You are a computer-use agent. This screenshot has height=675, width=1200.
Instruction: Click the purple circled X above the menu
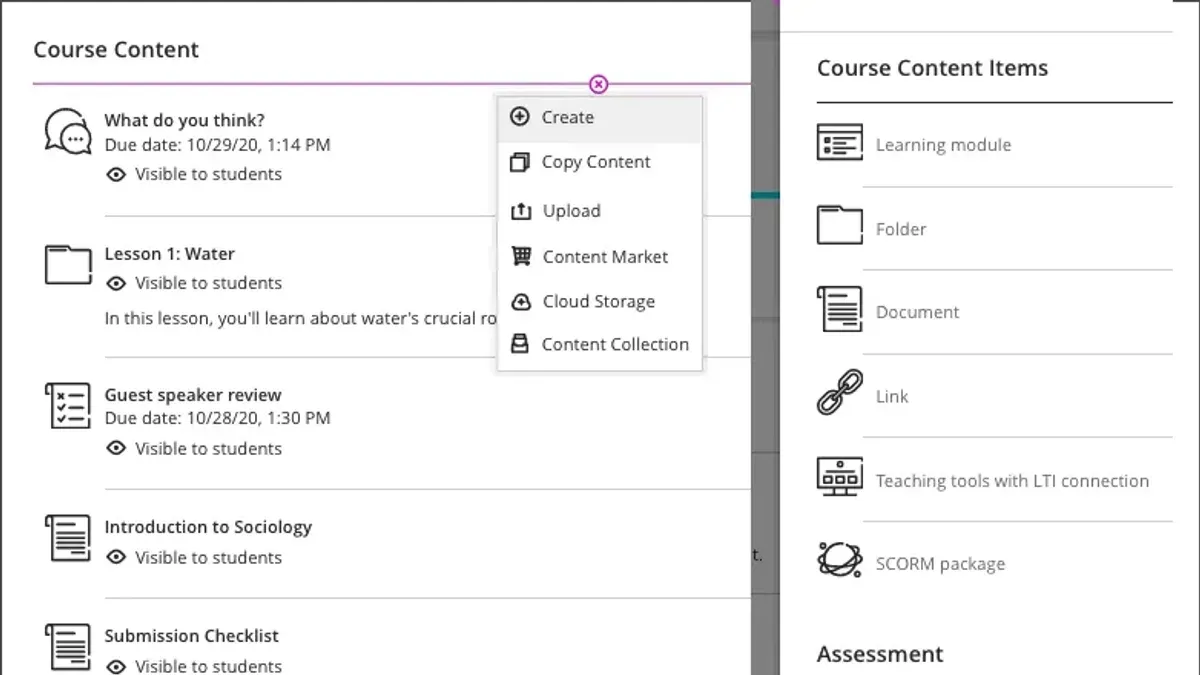598,84
